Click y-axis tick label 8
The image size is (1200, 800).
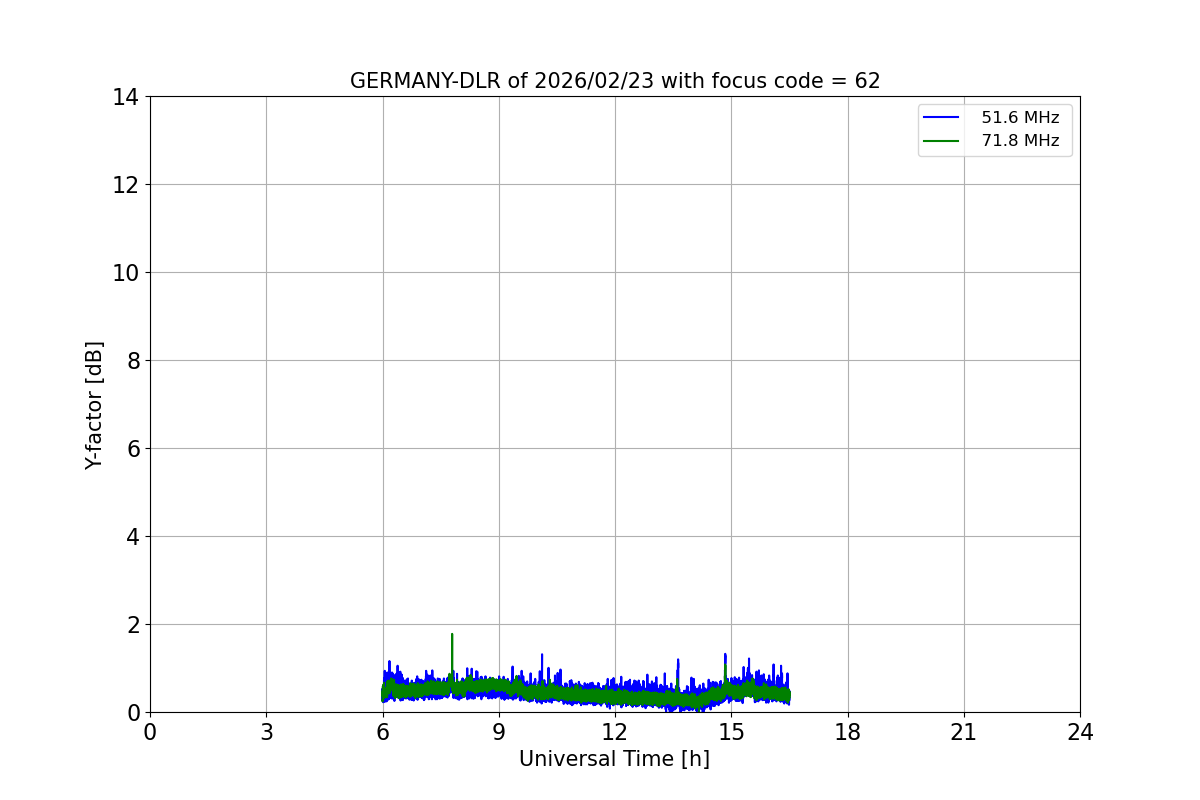133,361
